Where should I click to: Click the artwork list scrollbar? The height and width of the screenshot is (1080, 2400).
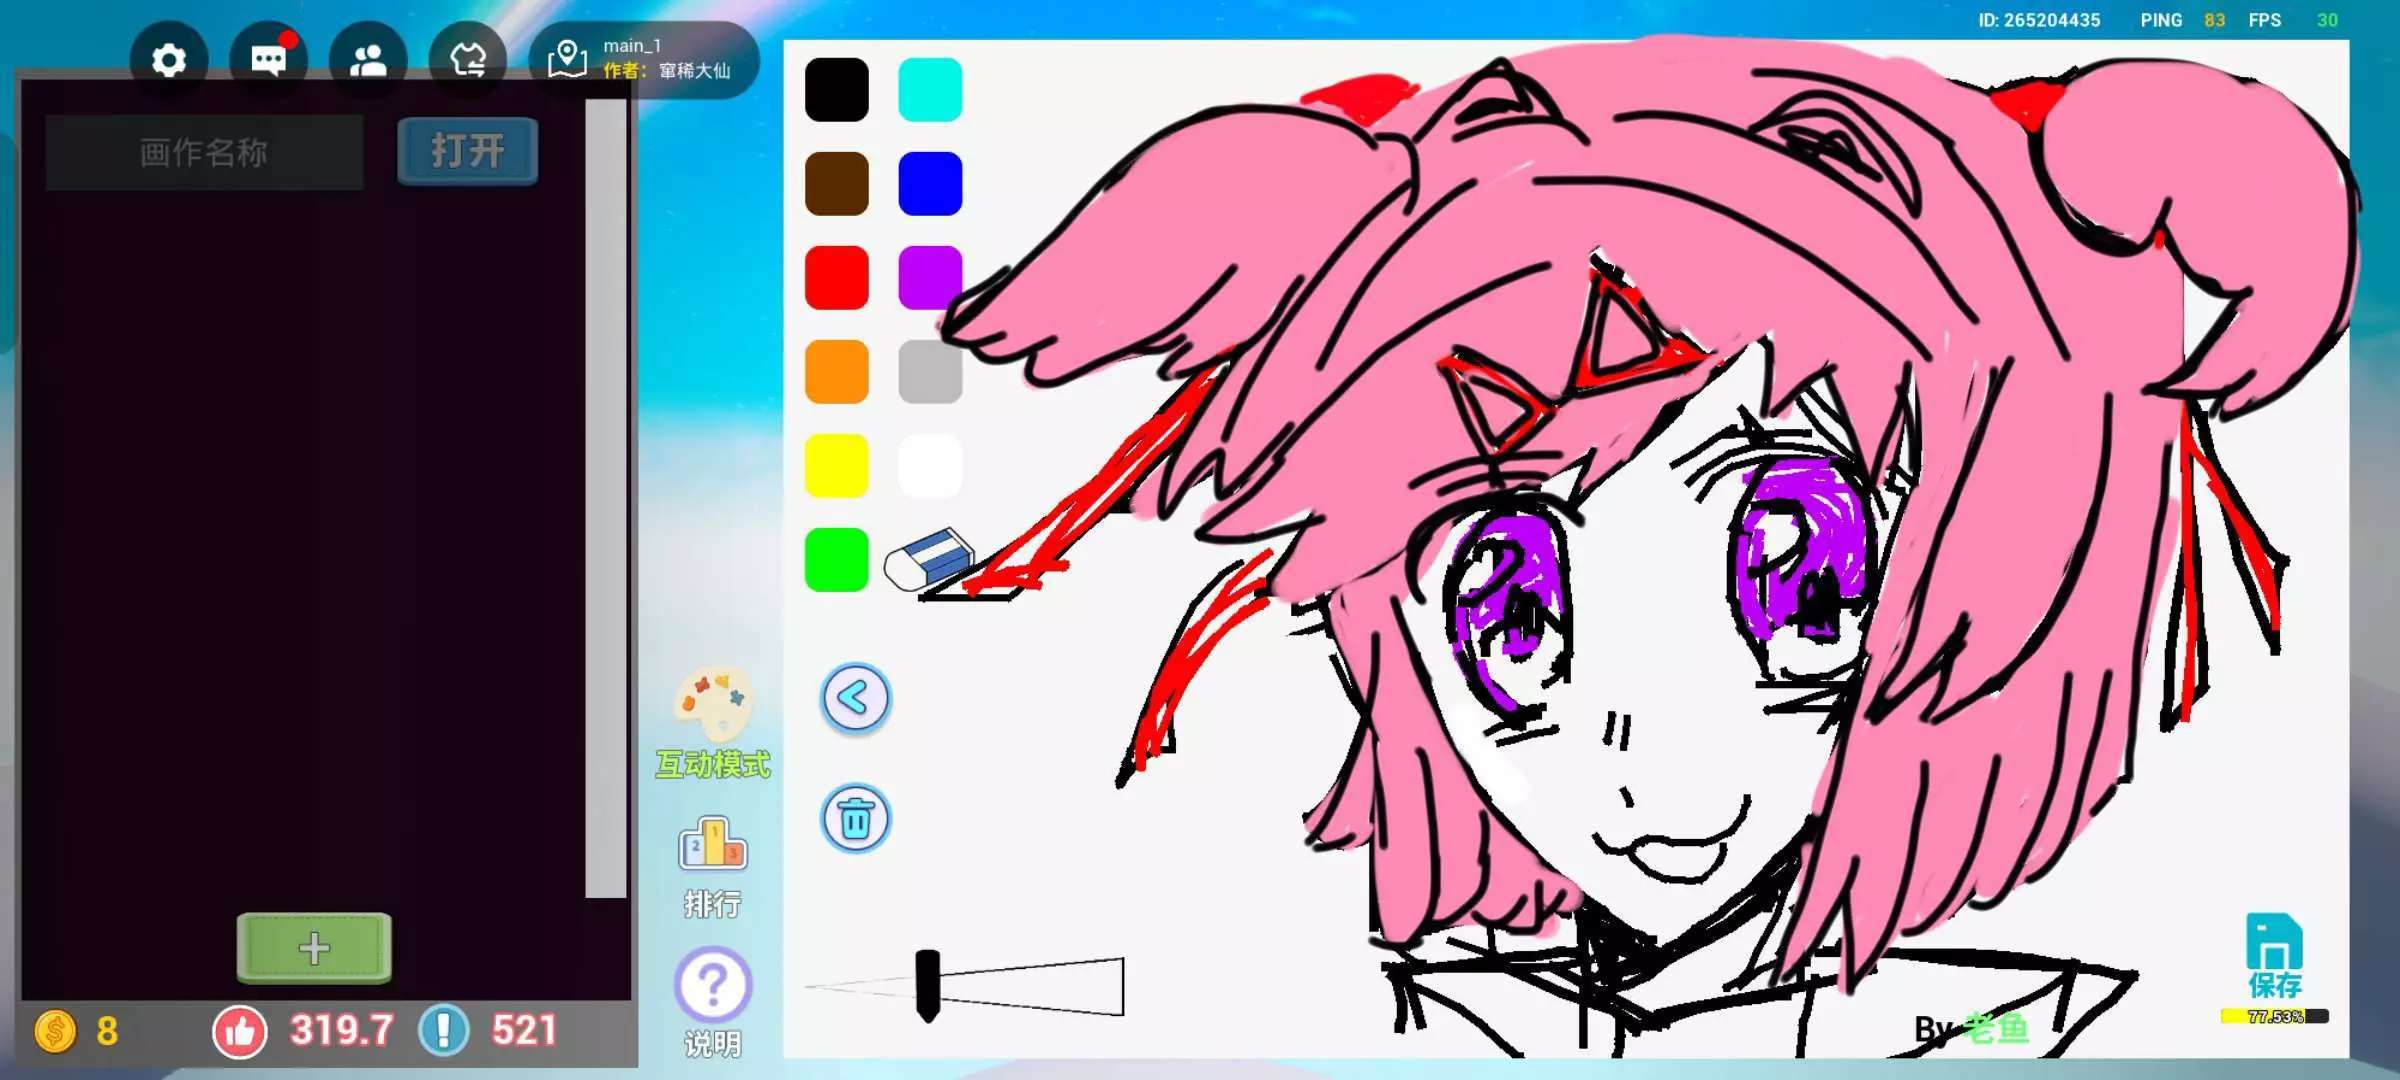[x=605, y=498]
